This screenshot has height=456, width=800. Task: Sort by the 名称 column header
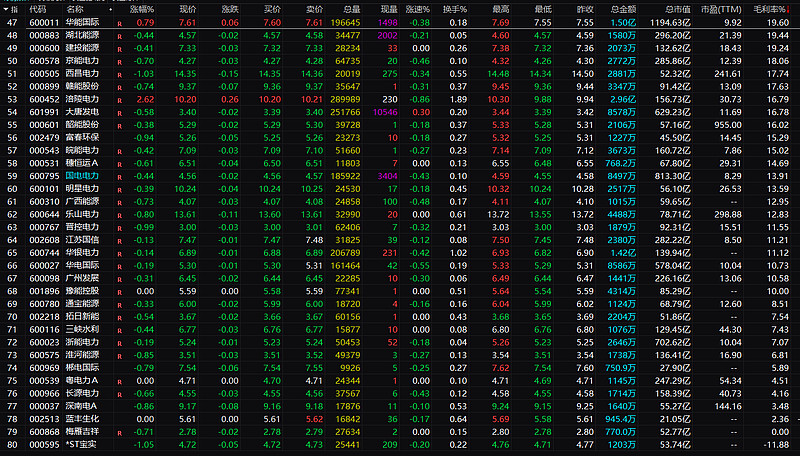point(74,9)
